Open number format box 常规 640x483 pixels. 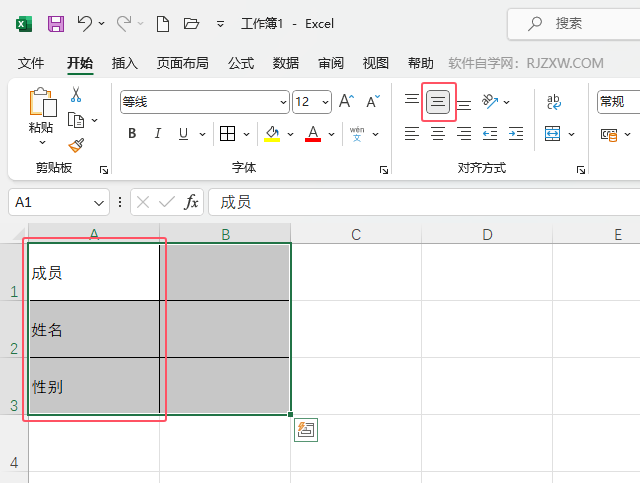(618, 102)
